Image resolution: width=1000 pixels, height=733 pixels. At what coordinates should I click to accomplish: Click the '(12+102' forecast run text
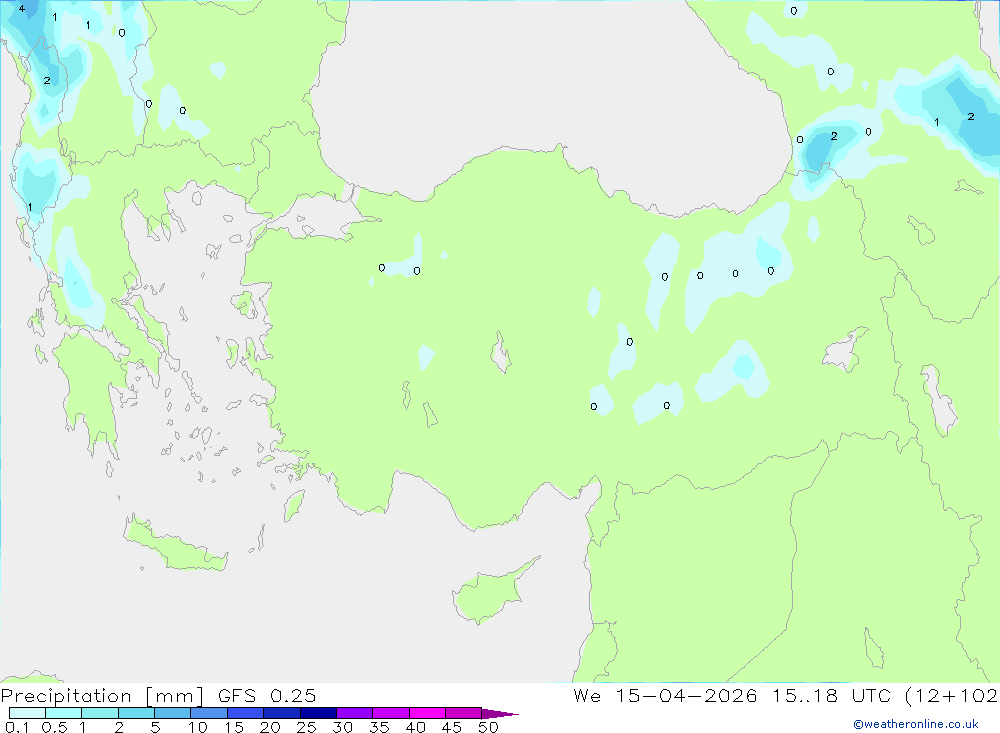952,696
